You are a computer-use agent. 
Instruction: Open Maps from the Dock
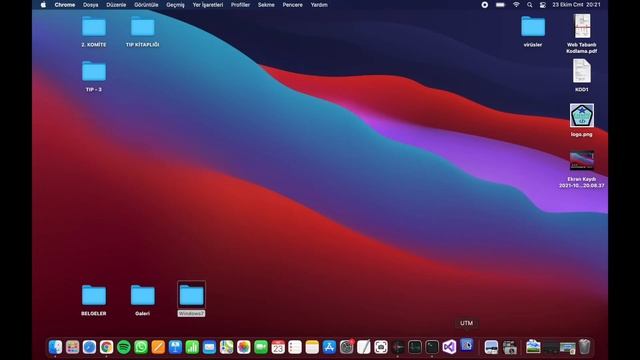[227, 347]
